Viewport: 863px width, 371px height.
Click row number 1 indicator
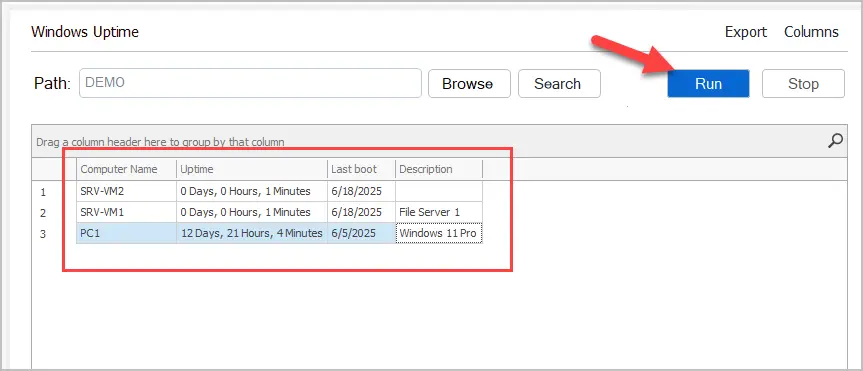coord(43,192)
